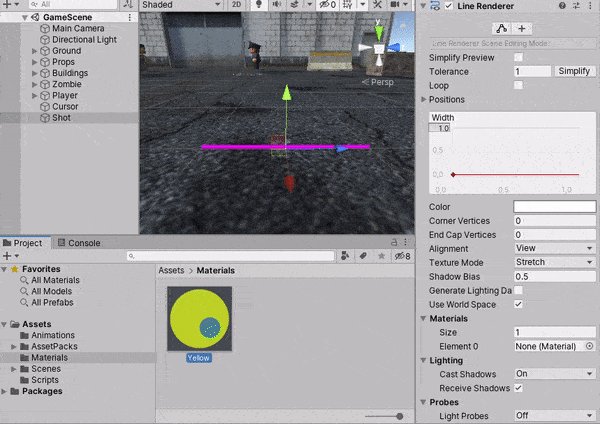The image size is (600, 424).
Task: Click the Persp projection label
Action: point(382,82)
